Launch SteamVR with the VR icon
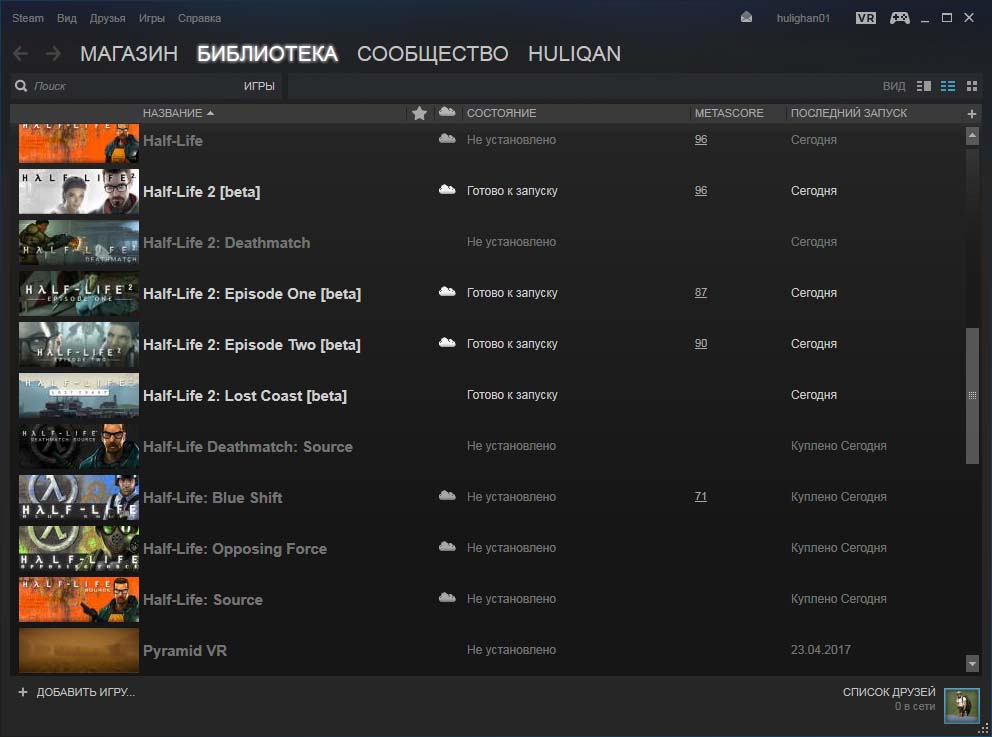The width and height of the screenshot is (992, 737). tap(866, 18)
